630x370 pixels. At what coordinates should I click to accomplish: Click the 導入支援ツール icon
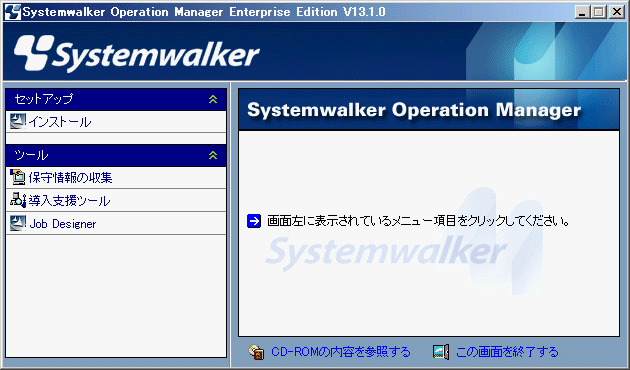point(18,200)
